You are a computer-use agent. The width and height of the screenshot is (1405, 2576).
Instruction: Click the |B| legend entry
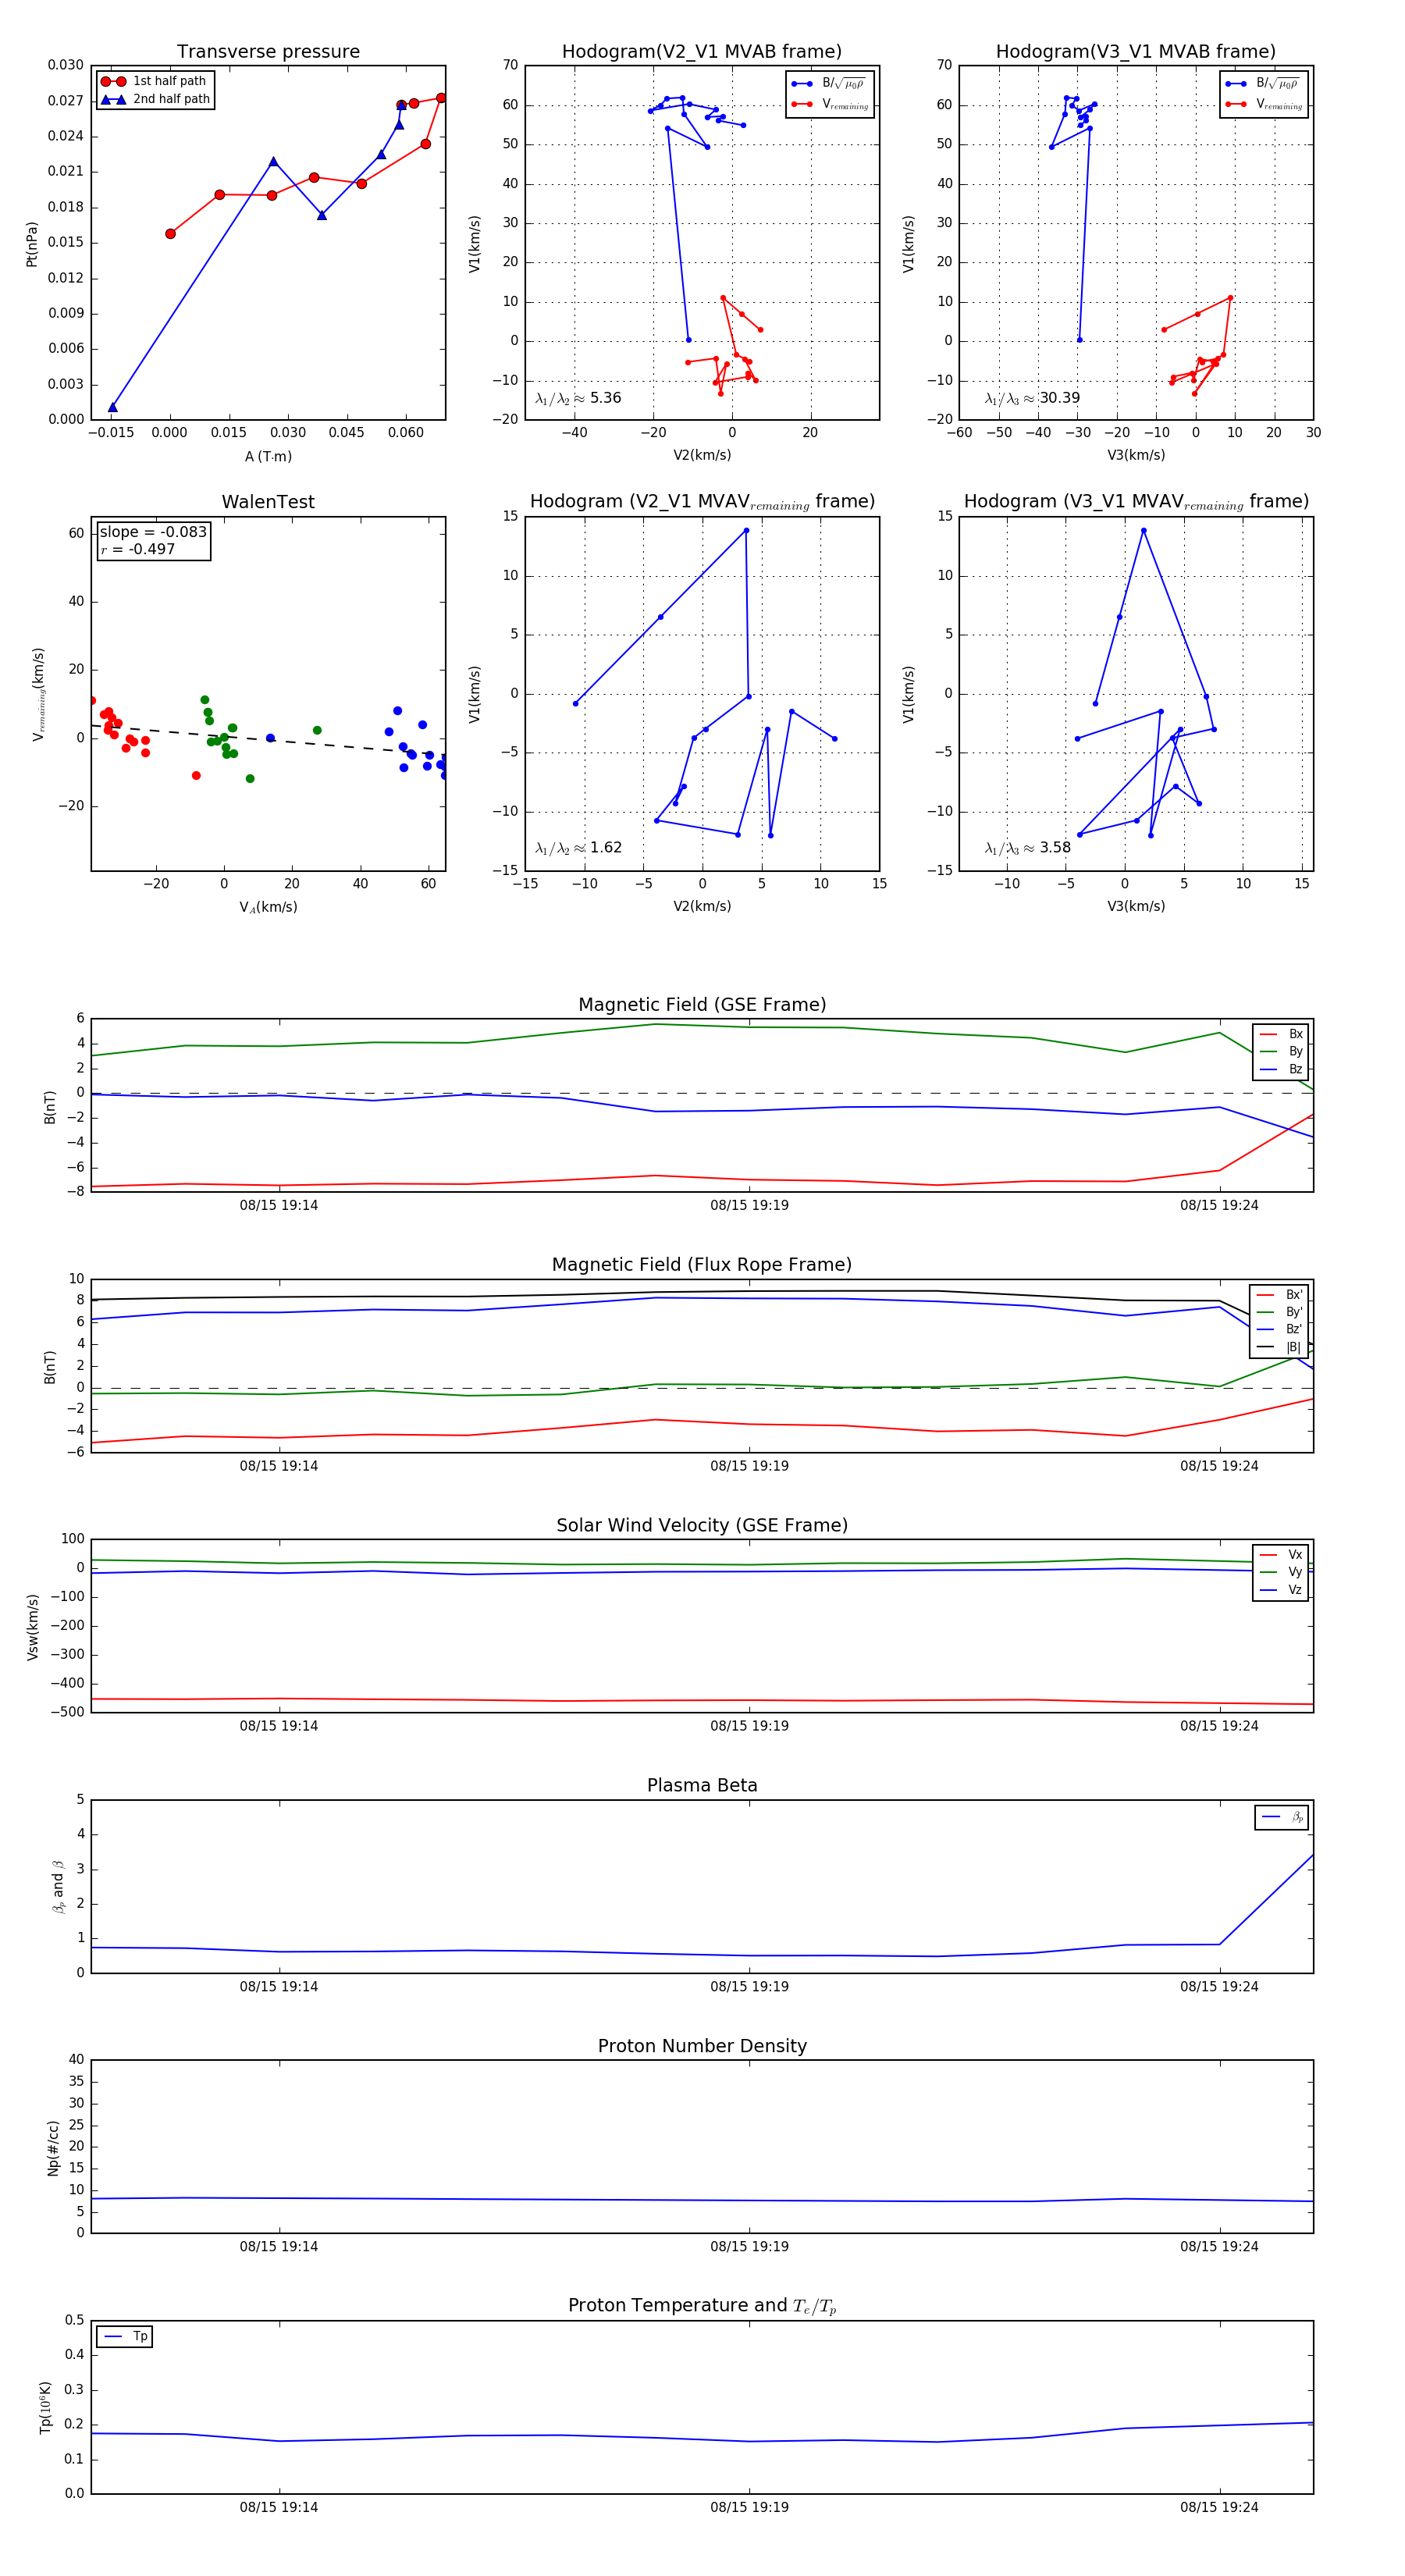coord(1279,1348)
